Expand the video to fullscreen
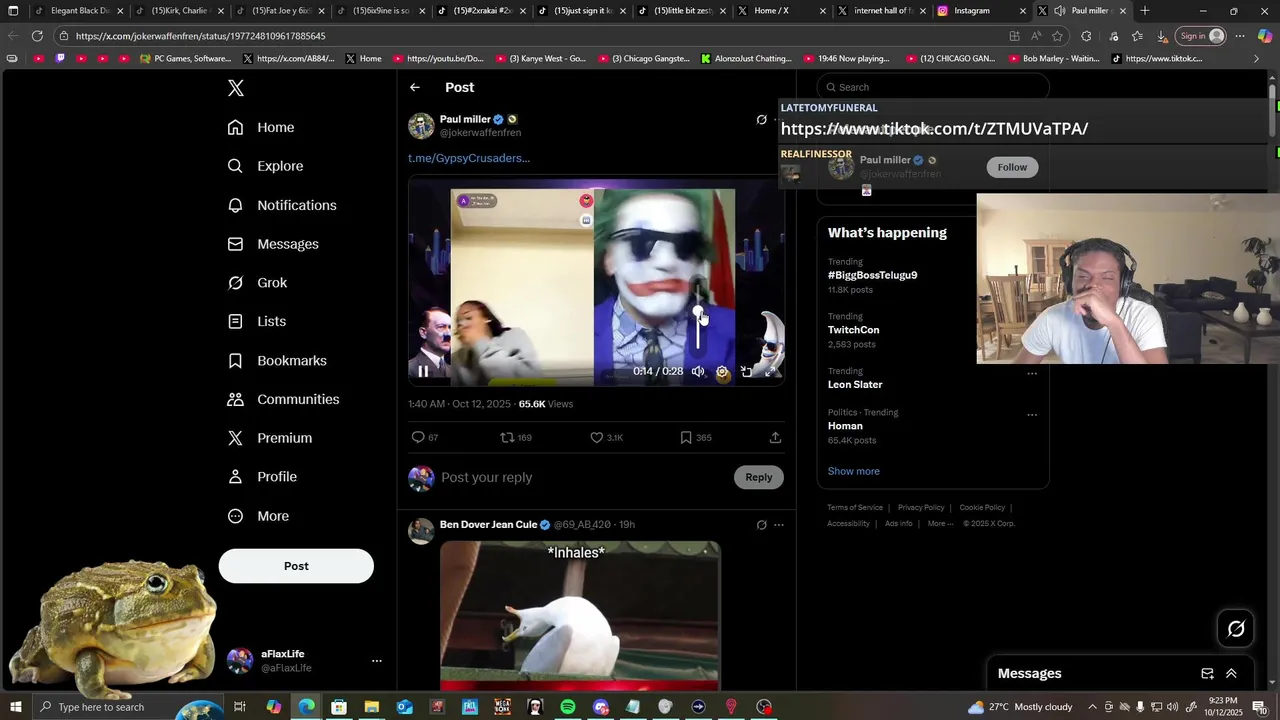 [x=771, y=371]
